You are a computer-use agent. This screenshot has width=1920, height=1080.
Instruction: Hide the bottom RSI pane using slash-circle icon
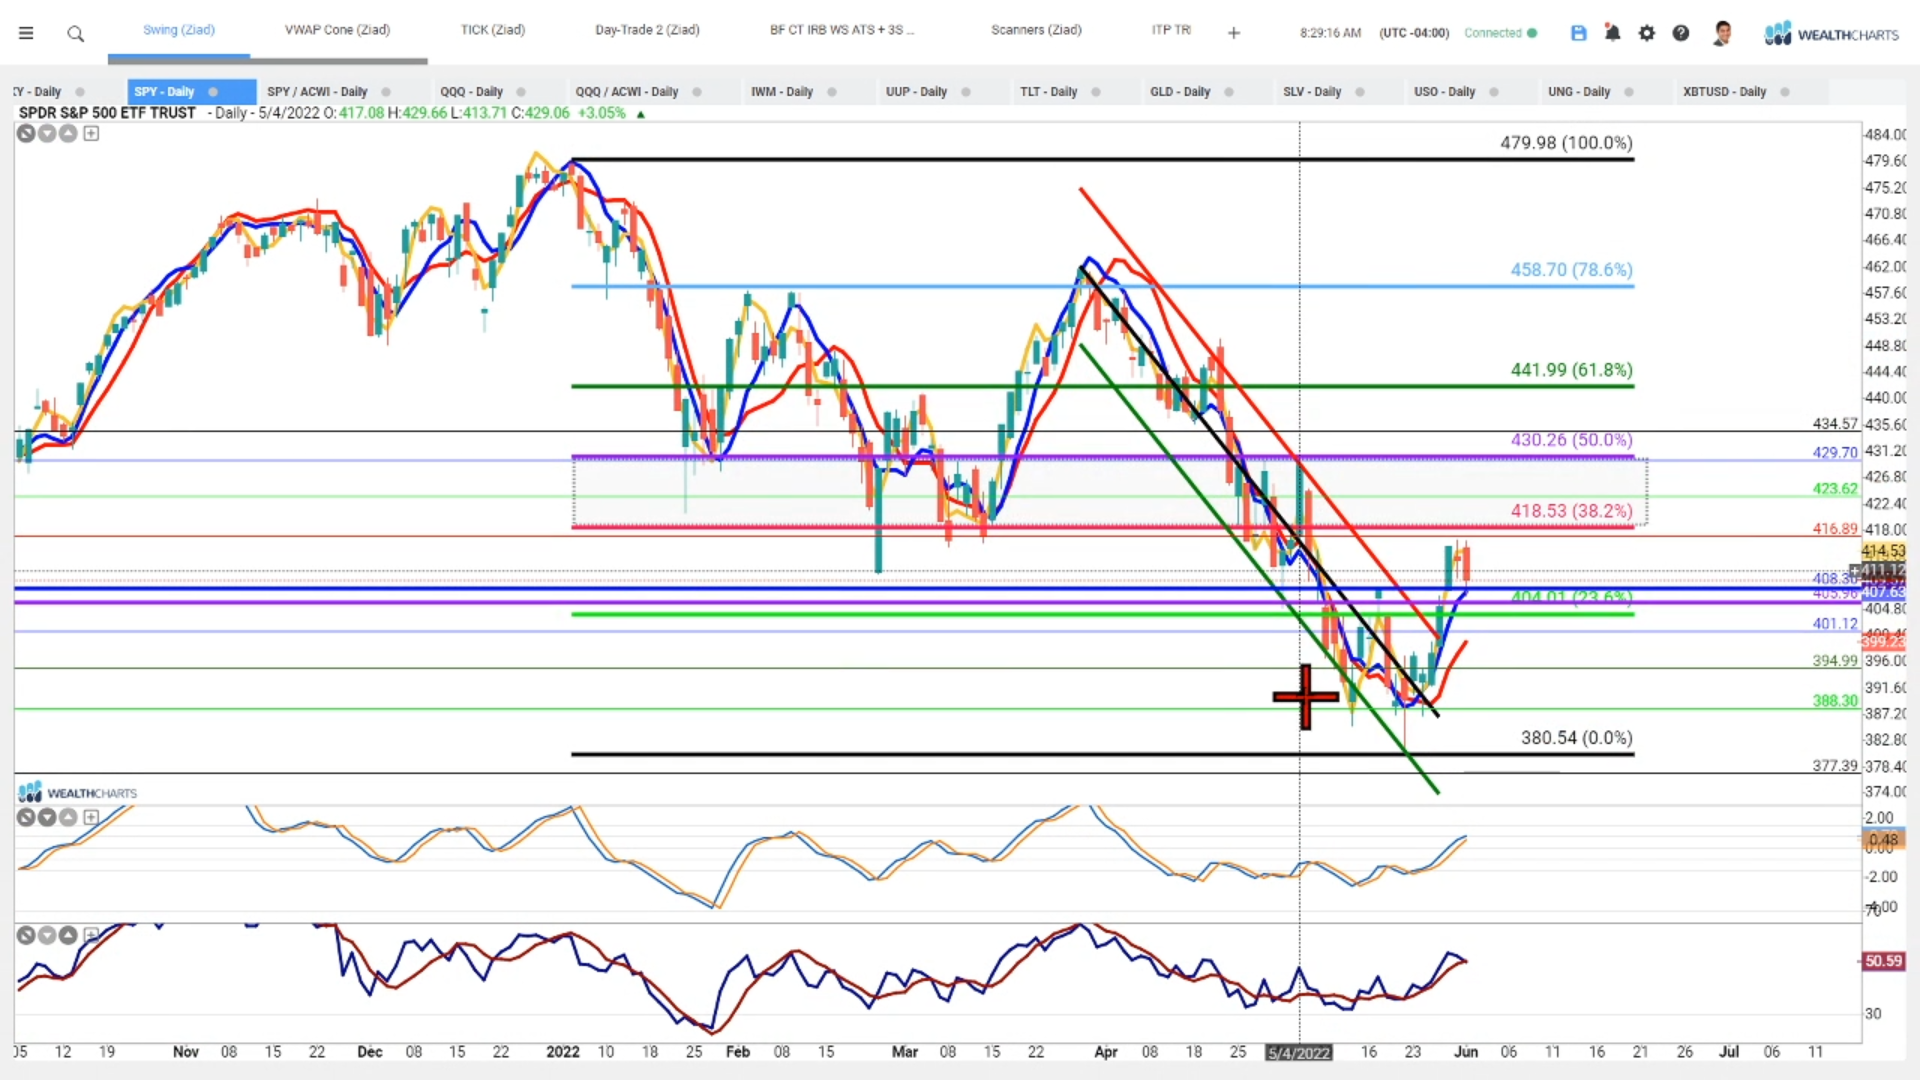point(26,935)
